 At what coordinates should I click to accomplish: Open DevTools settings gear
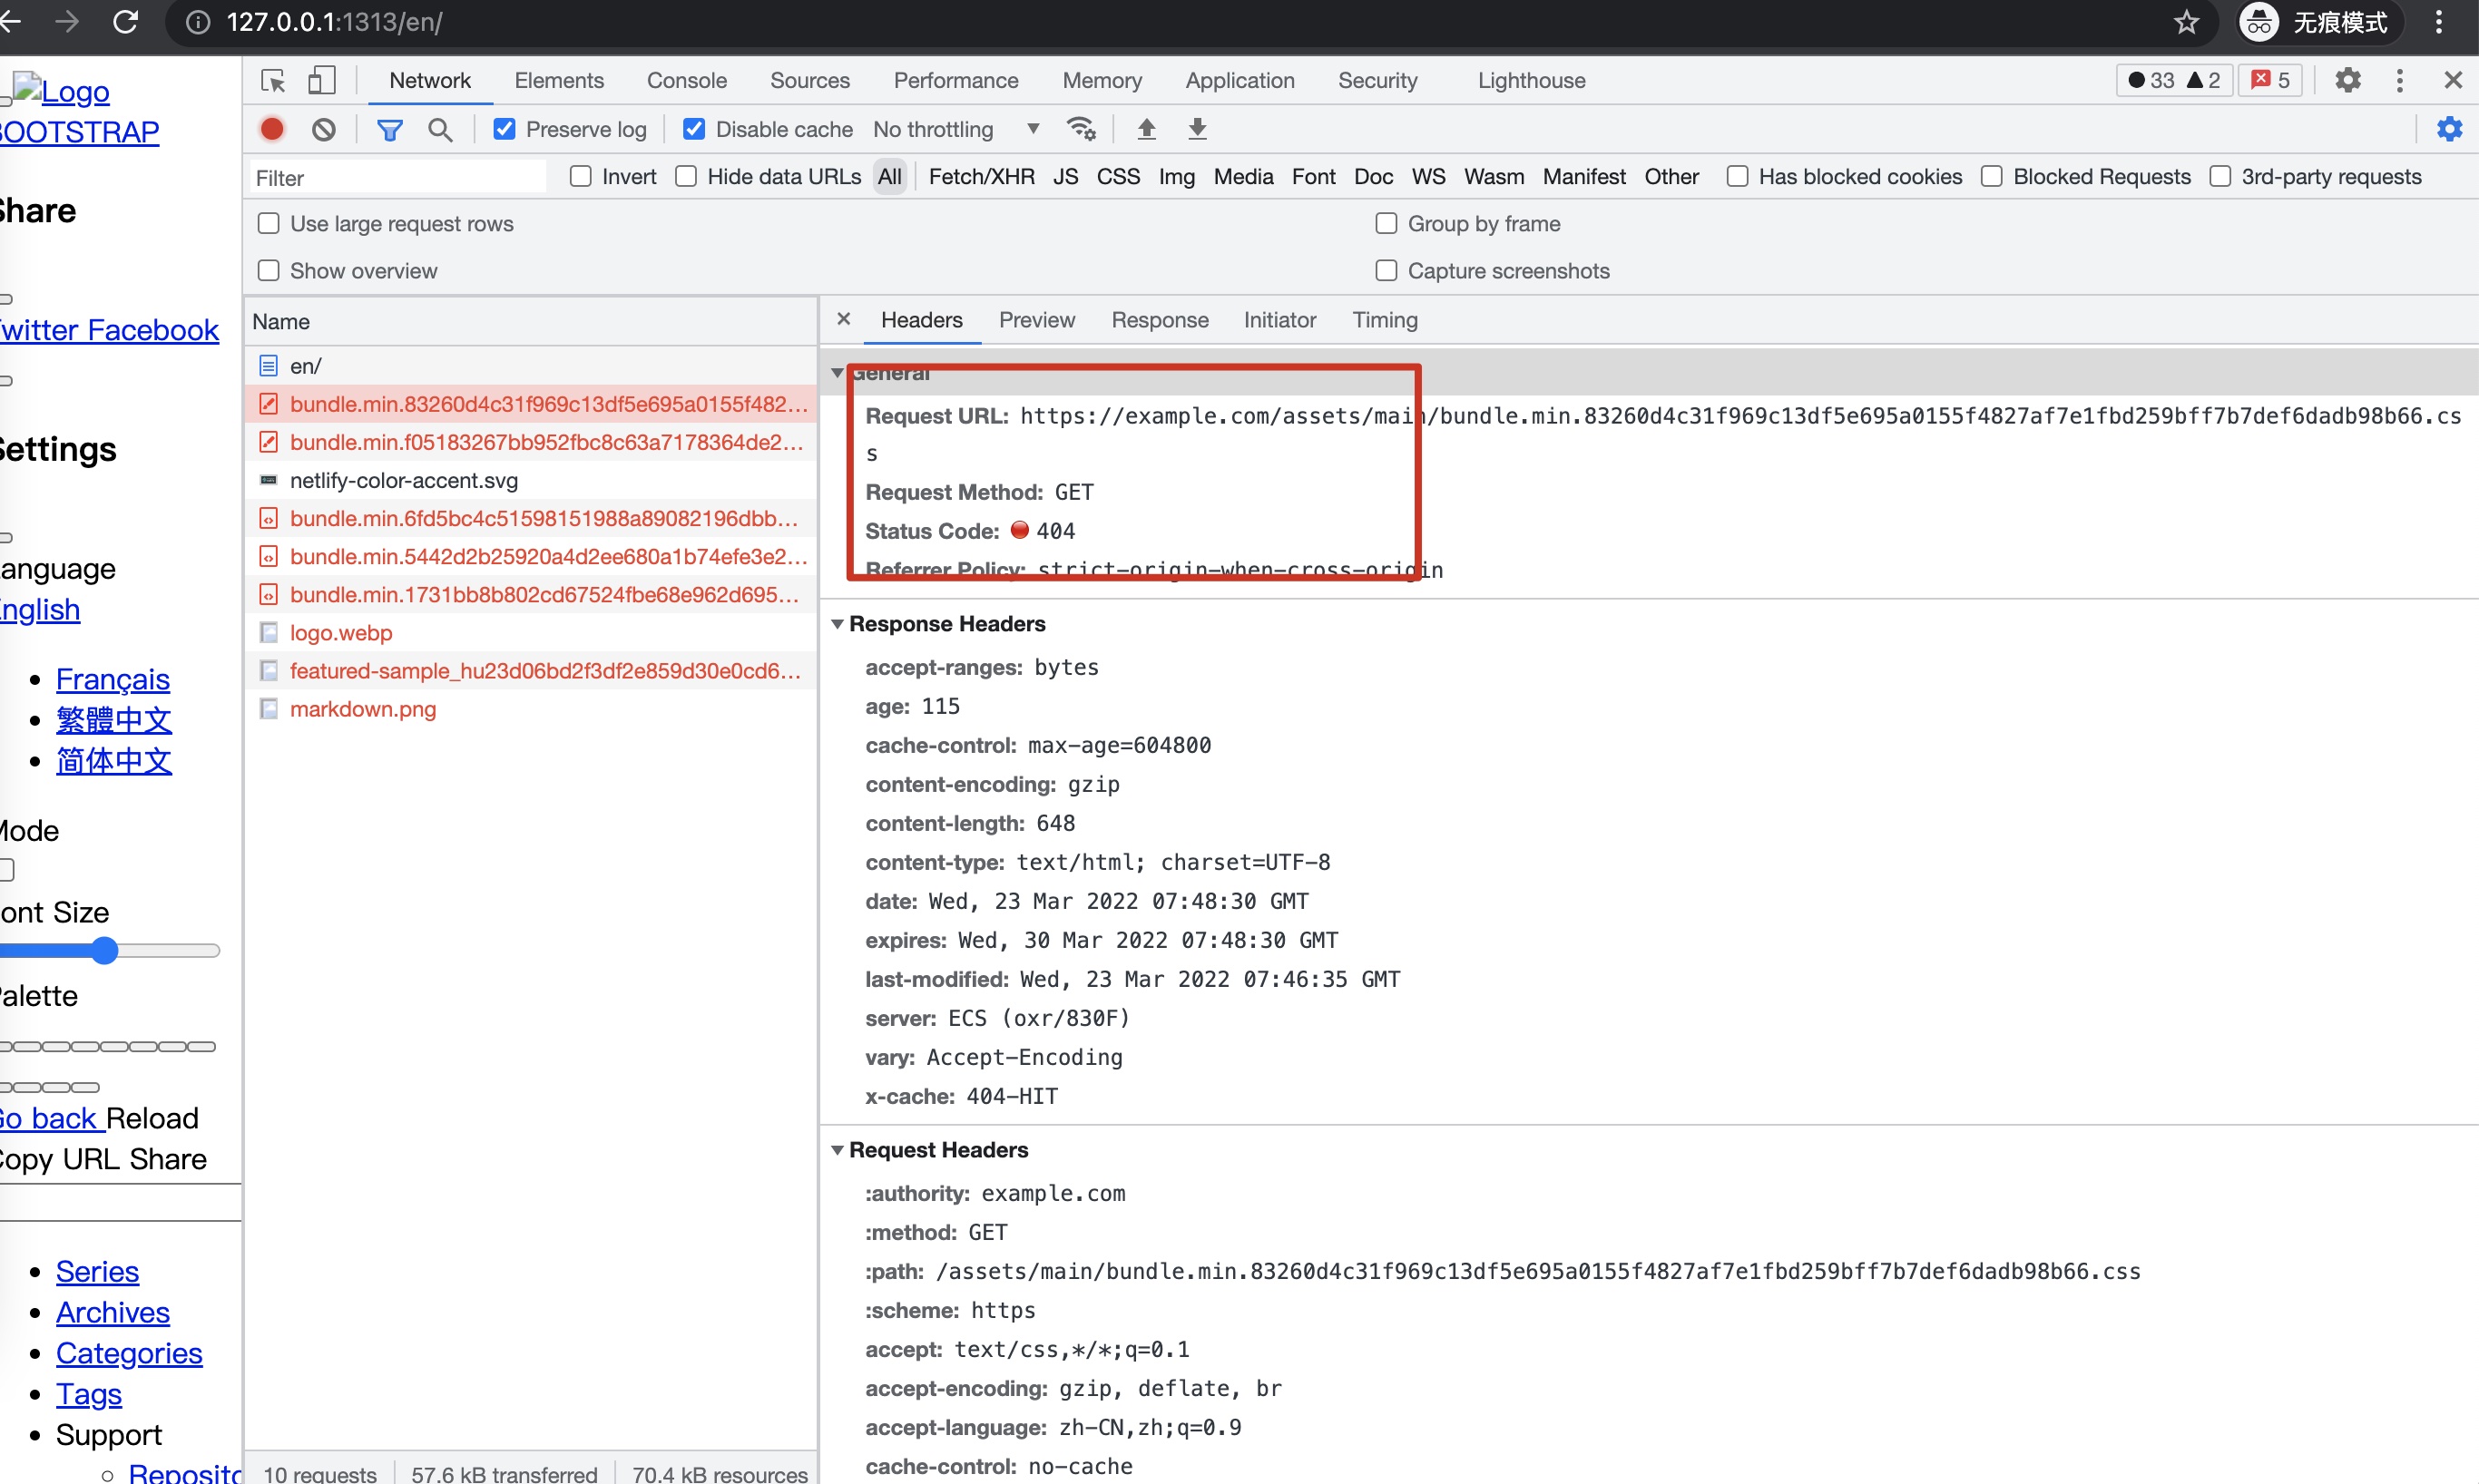[2348, 80]
